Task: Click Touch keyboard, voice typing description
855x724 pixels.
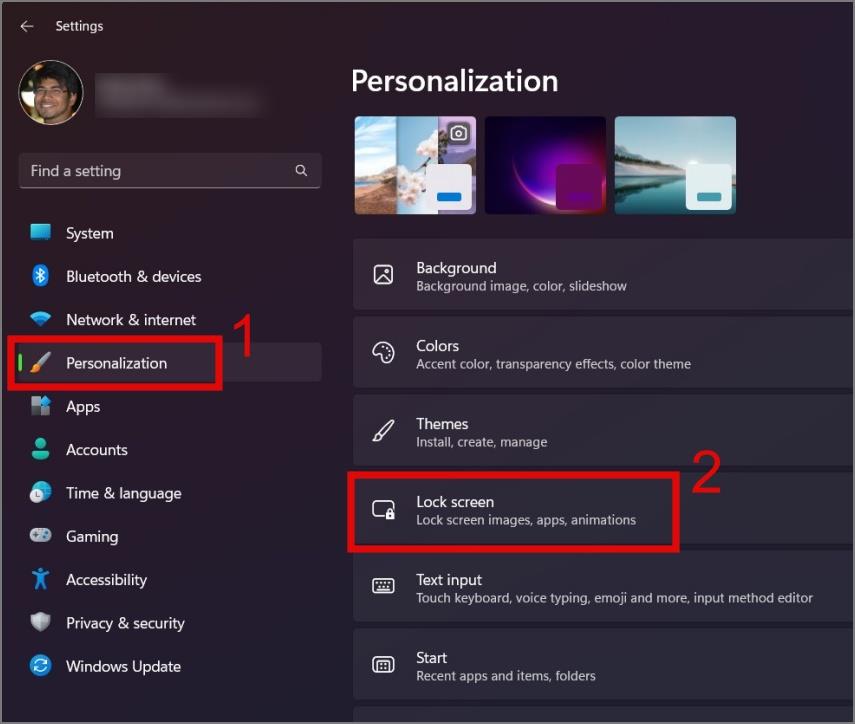Action: 615,598
